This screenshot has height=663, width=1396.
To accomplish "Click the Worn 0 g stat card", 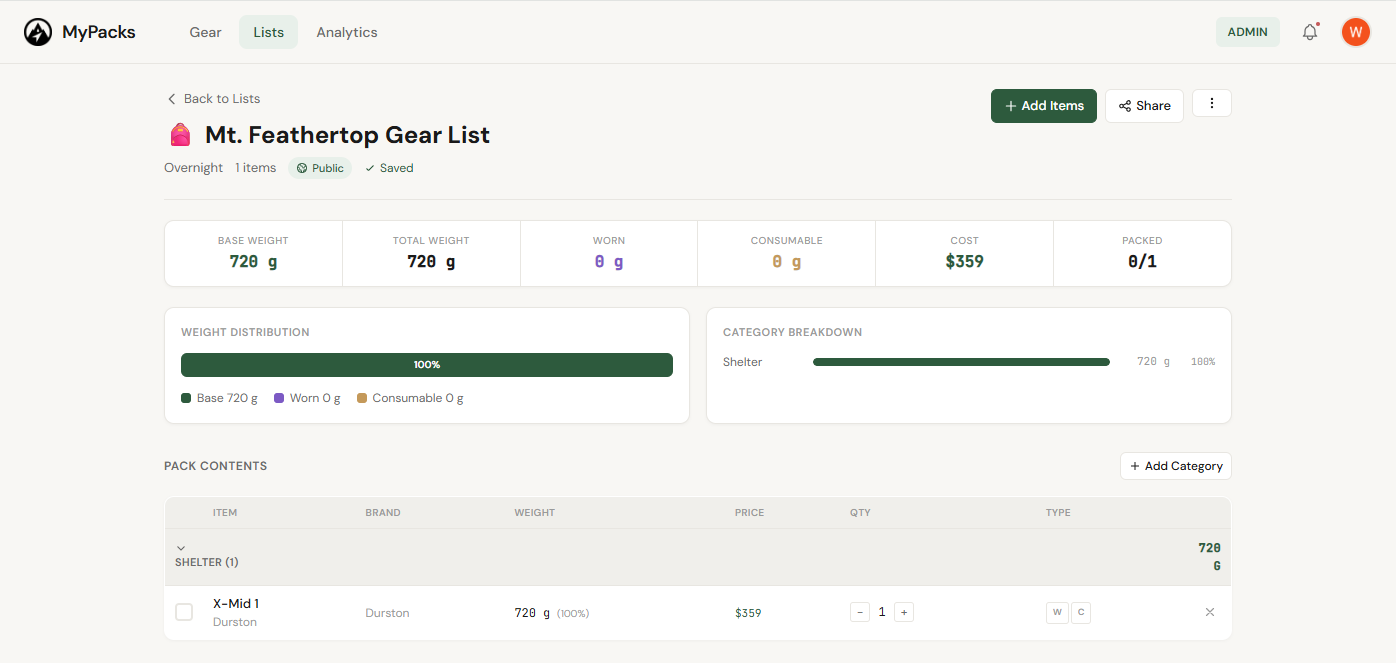I will coord(609,253).
